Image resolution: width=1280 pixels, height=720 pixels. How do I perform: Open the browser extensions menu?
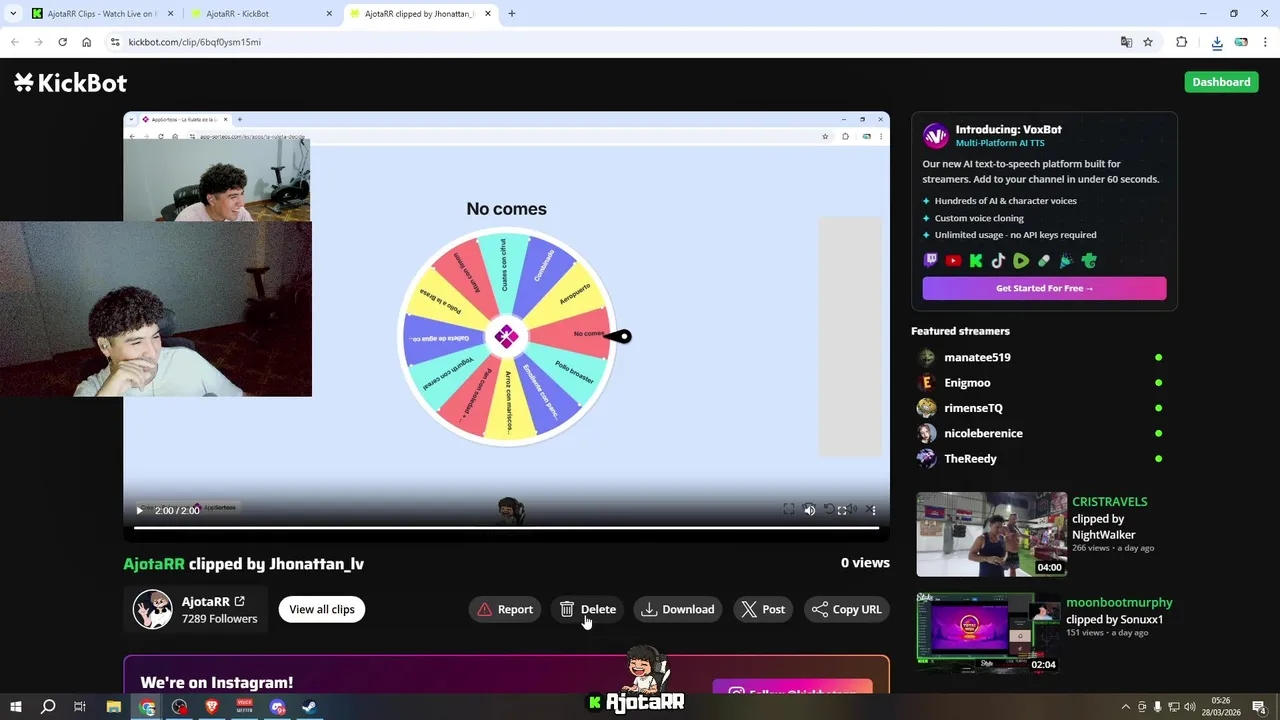1182,42
